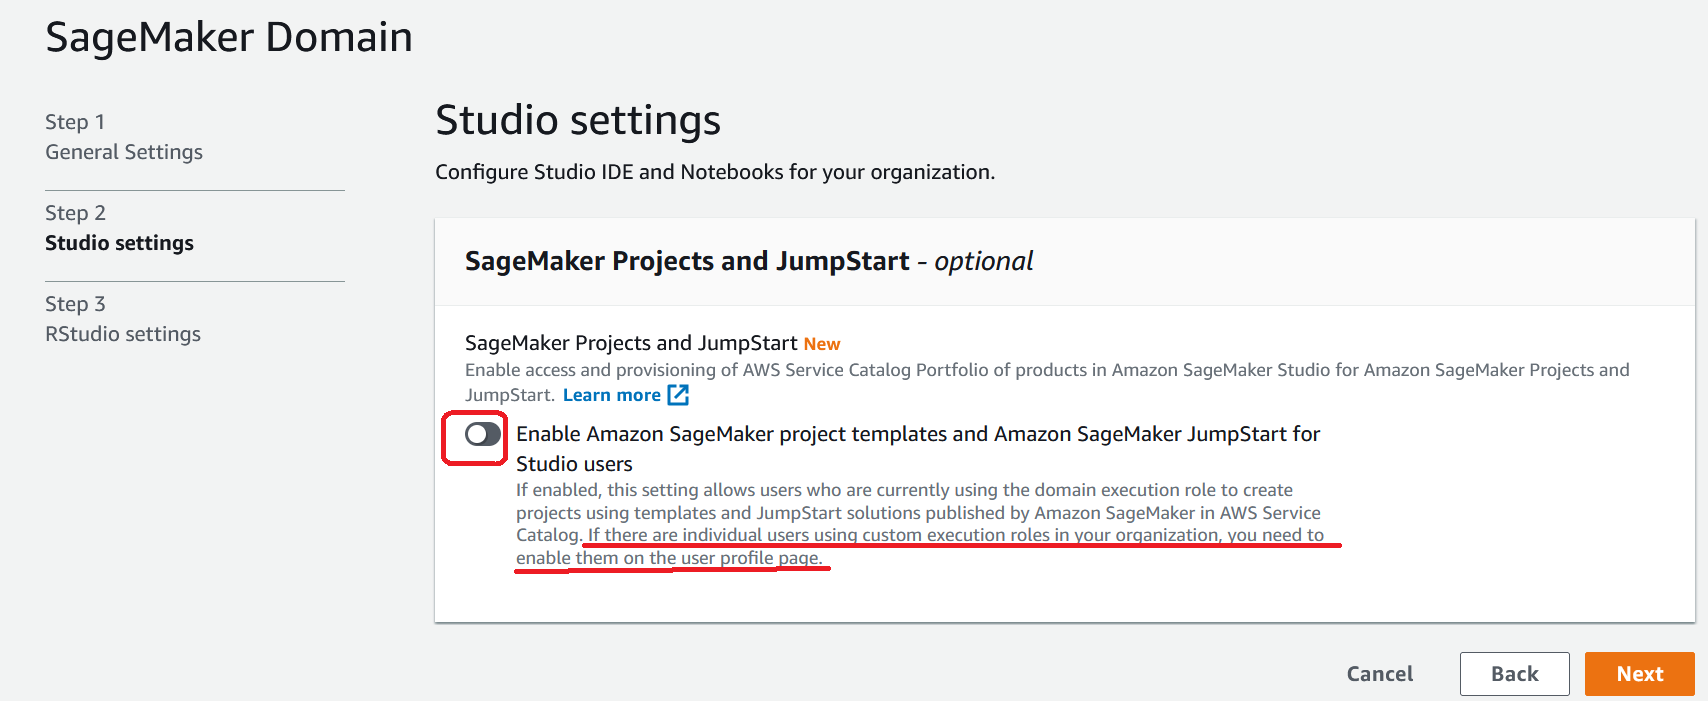This screenshot has height=701, width=1708.
Task: Select General Settings in the step navigation
Action: 124,152
